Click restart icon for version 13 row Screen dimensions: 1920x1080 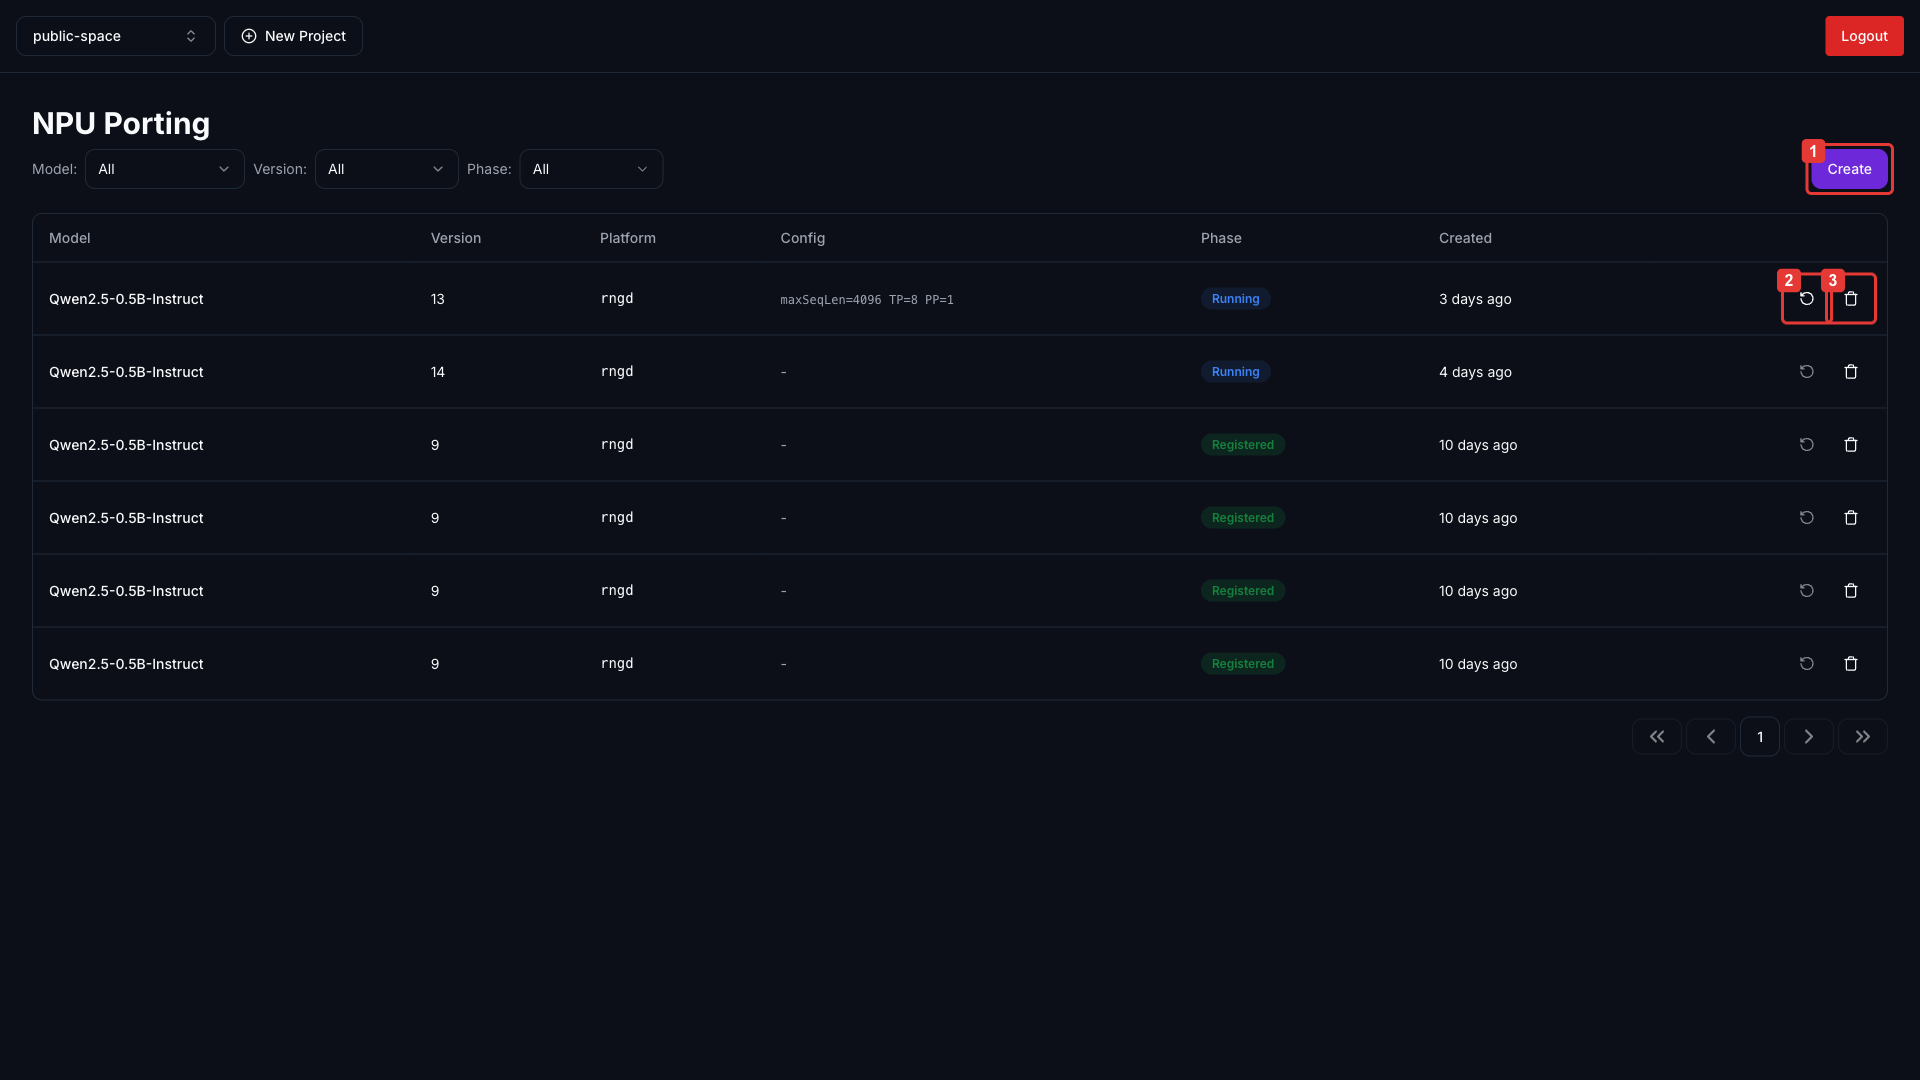(x=1806, y=299)
